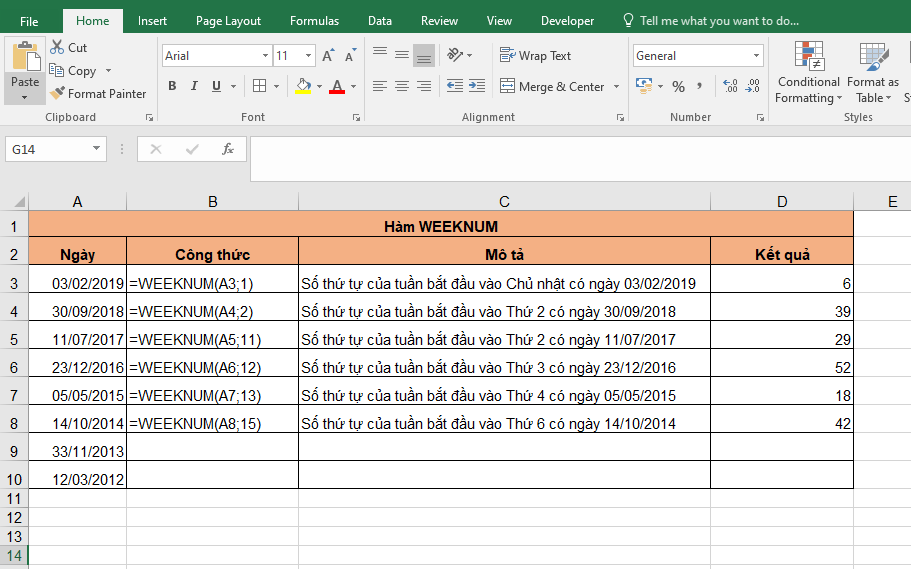Toggle Wrap Text option
This screenshot has width=911, height=569.
pyautogui.click(x=535, y=56)
